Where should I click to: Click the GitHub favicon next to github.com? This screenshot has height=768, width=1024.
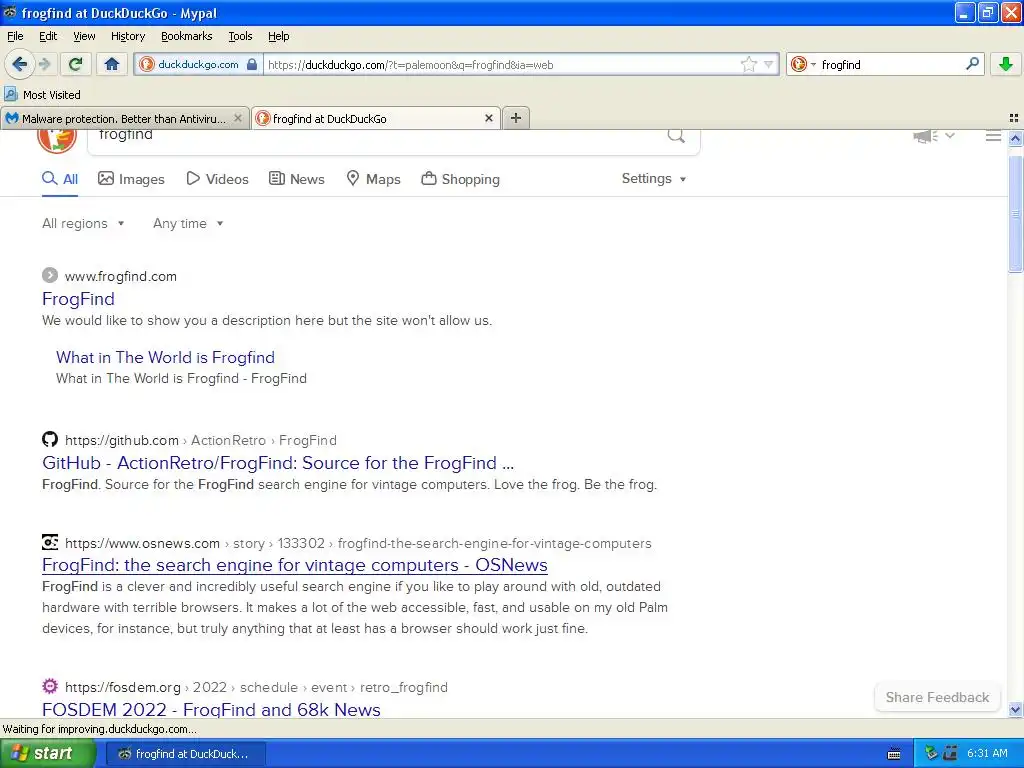coord(50,440)
